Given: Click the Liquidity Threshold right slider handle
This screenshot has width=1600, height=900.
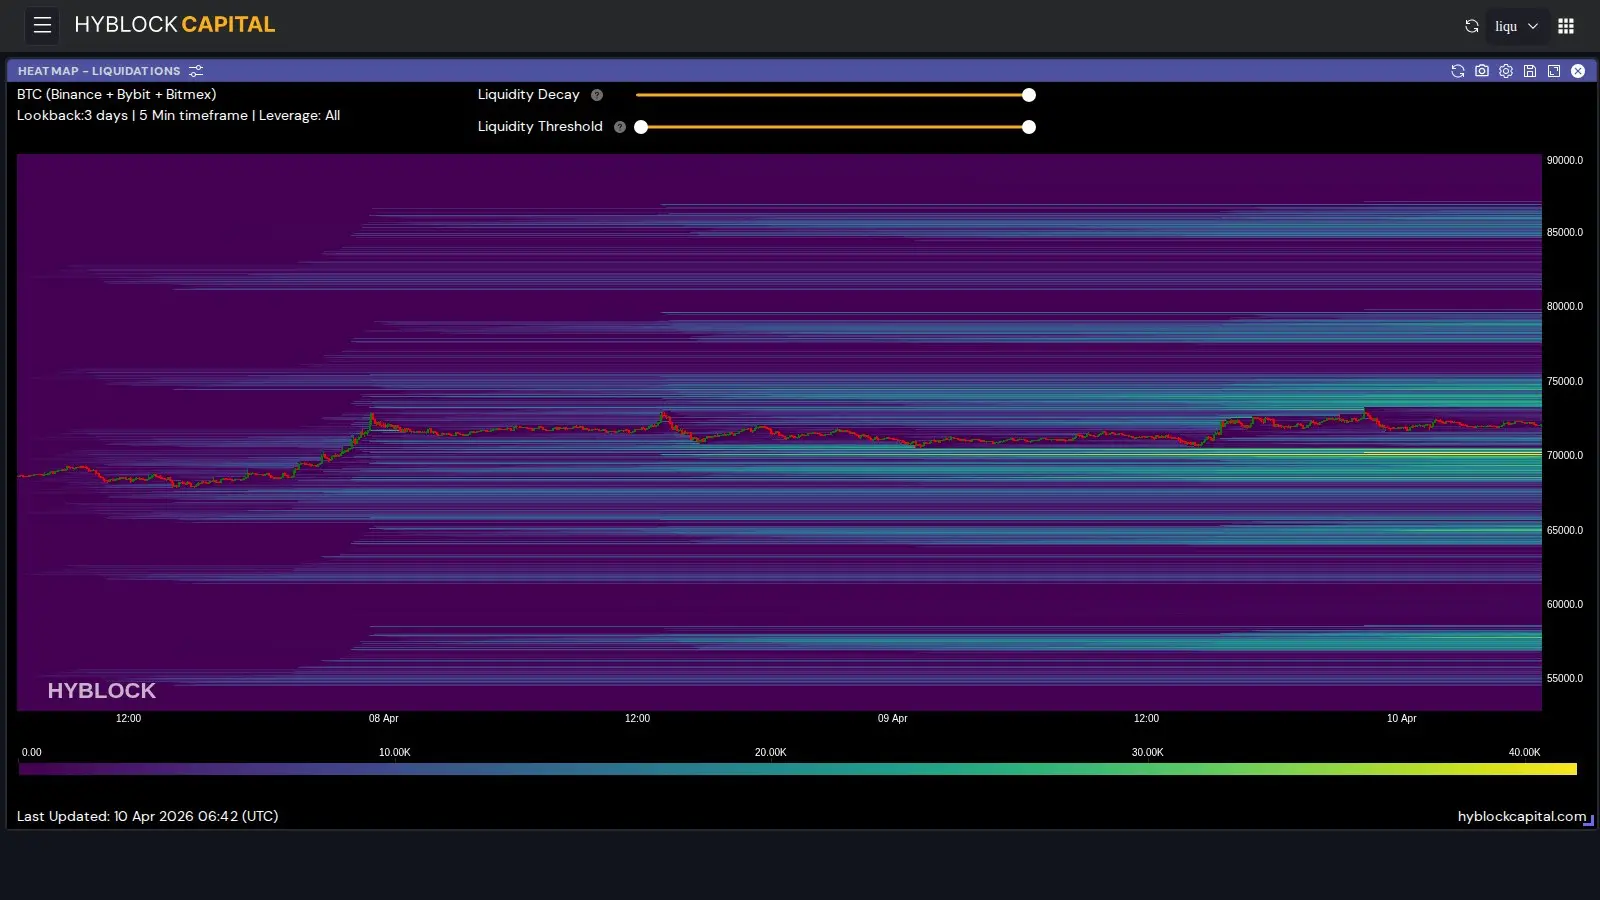Looking at the screenshot, I should (1029, 127).
